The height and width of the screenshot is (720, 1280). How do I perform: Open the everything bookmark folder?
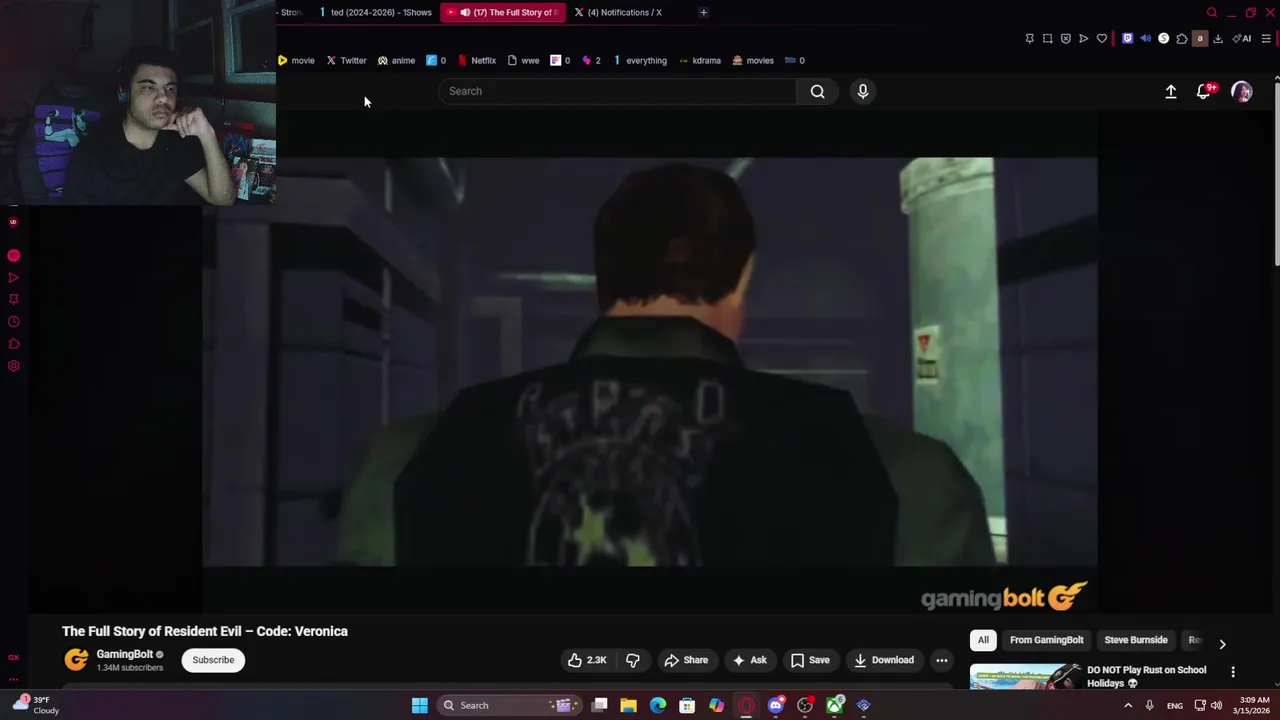point(639,60)
